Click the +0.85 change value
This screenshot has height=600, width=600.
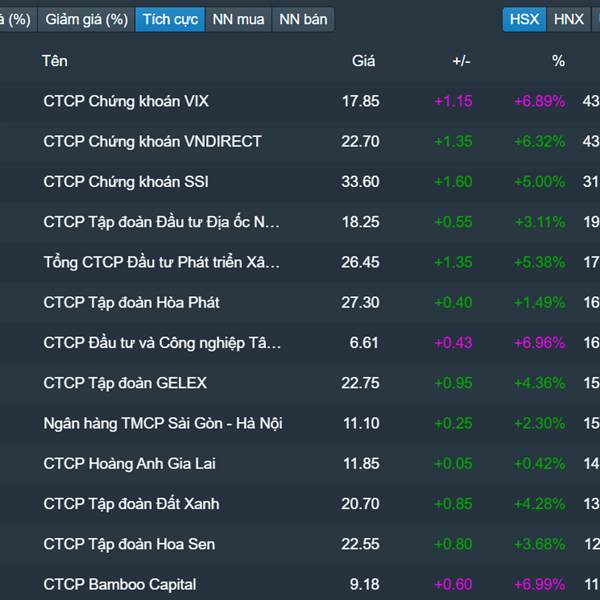pyautogui.click(x=453, y=504)
